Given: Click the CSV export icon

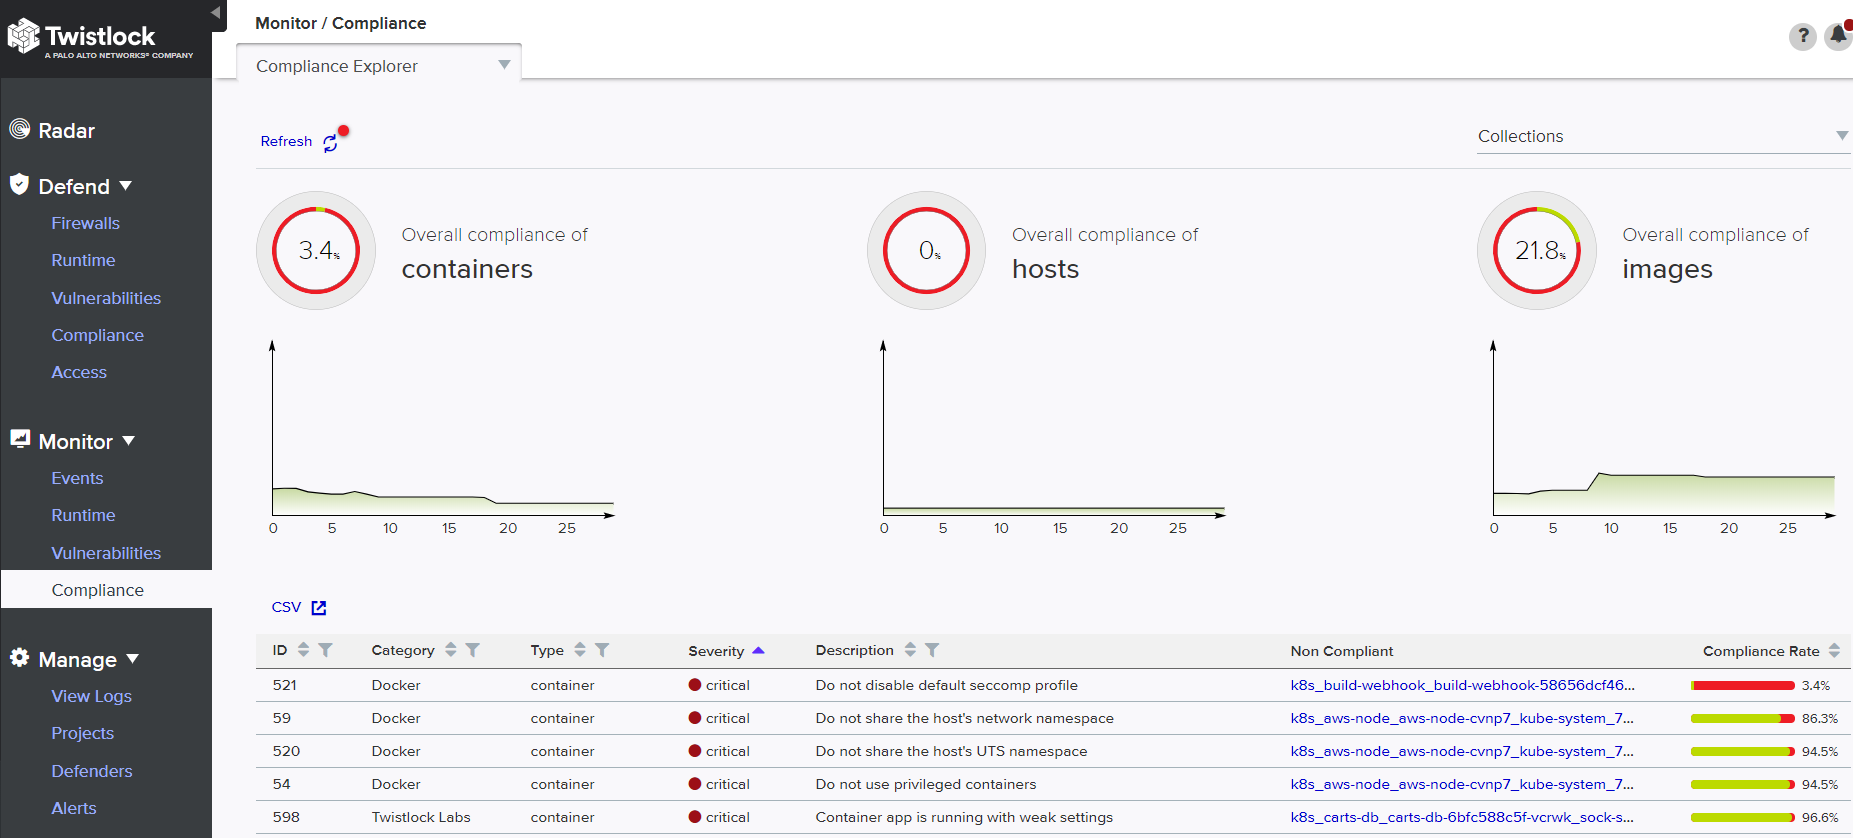Looking at the screenshot, I should pyautogui.click(x=319, y=608).
